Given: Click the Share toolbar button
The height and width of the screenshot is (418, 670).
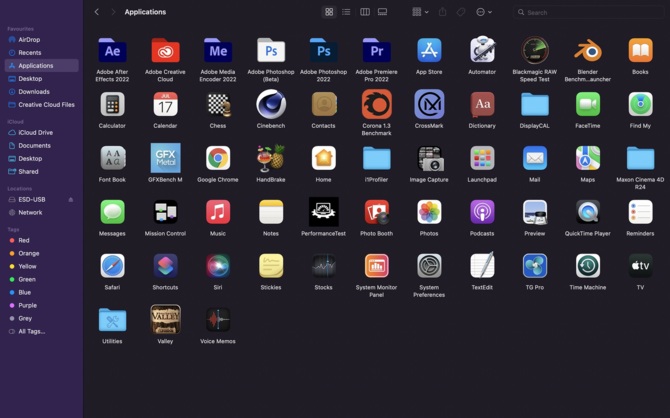Looking at the screenshot, I should [443, 12].
